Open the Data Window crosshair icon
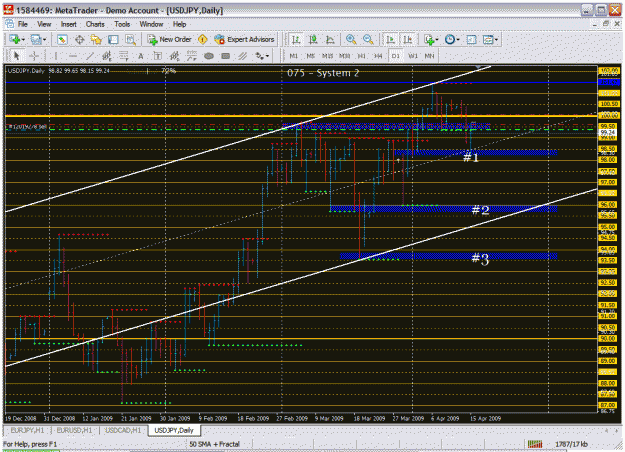625x452 pixels. pyautogui.click(x=79, y=39)
